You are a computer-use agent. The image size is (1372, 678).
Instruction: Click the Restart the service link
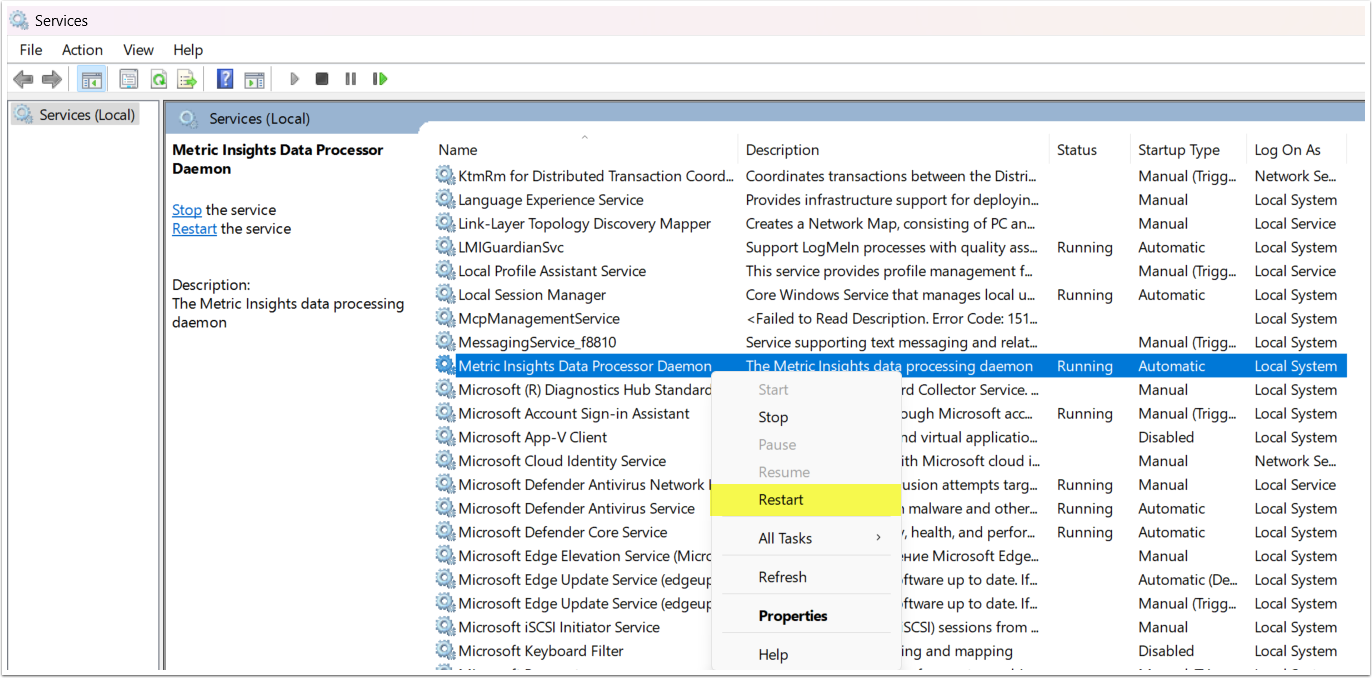pos(194,229)
